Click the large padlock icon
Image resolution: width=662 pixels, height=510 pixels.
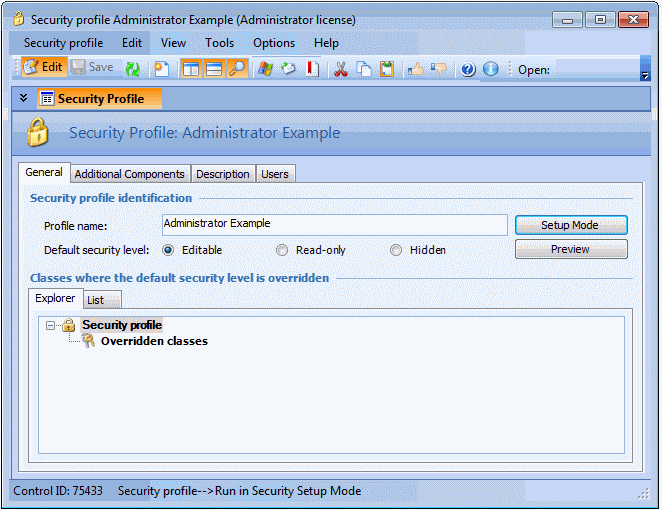point(37,133)
